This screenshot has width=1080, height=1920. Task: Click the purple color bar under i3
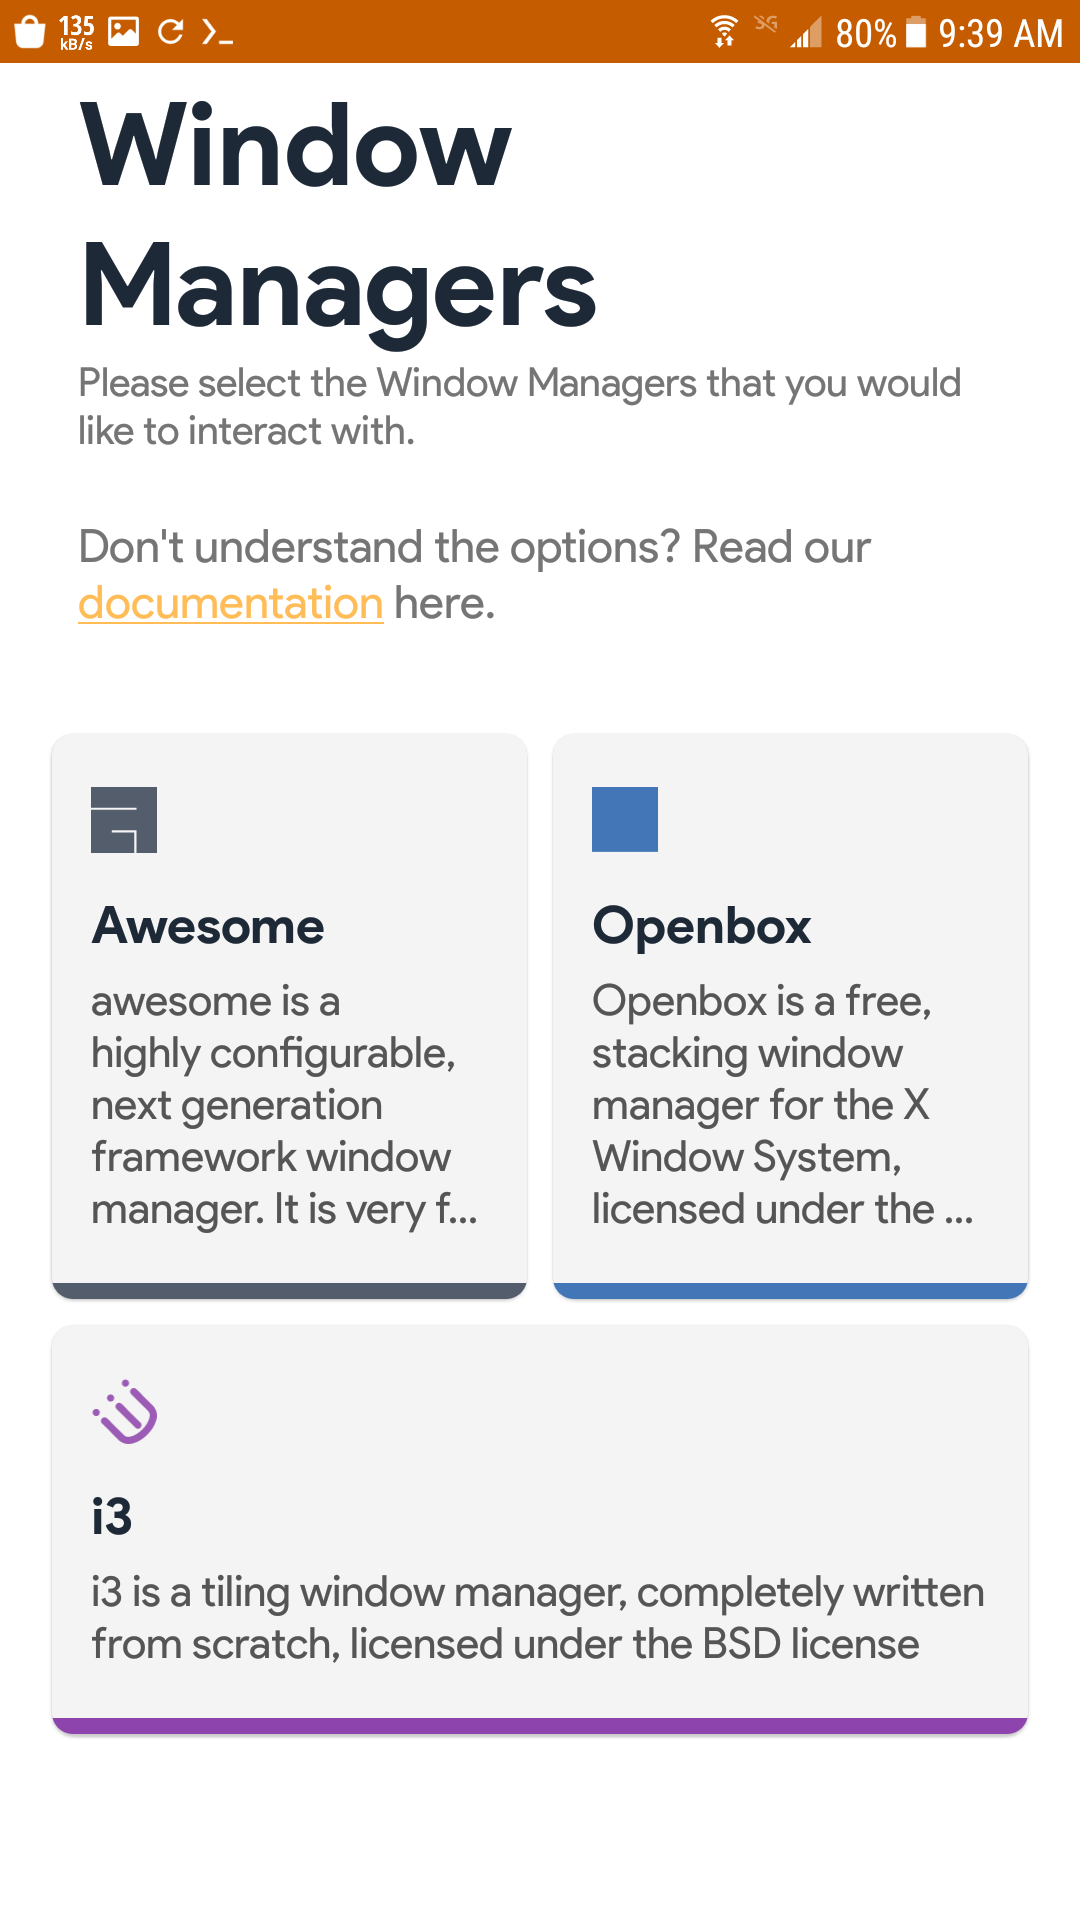[540, 1726]
